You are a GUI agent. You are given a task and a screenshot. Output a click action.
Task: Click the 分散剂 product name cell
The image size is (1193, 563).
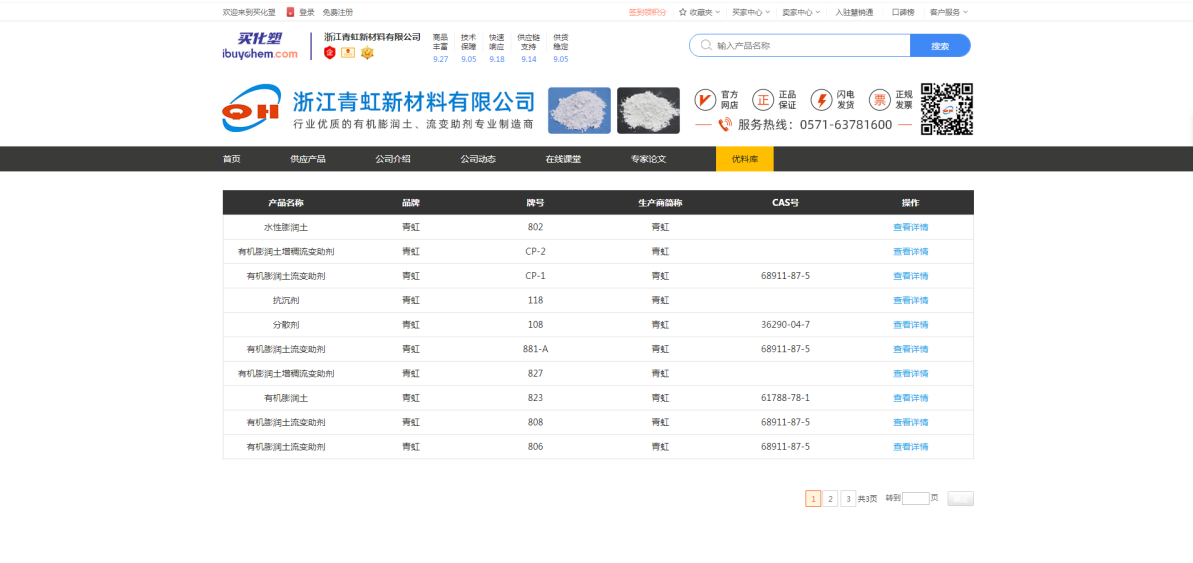(286, 324)
